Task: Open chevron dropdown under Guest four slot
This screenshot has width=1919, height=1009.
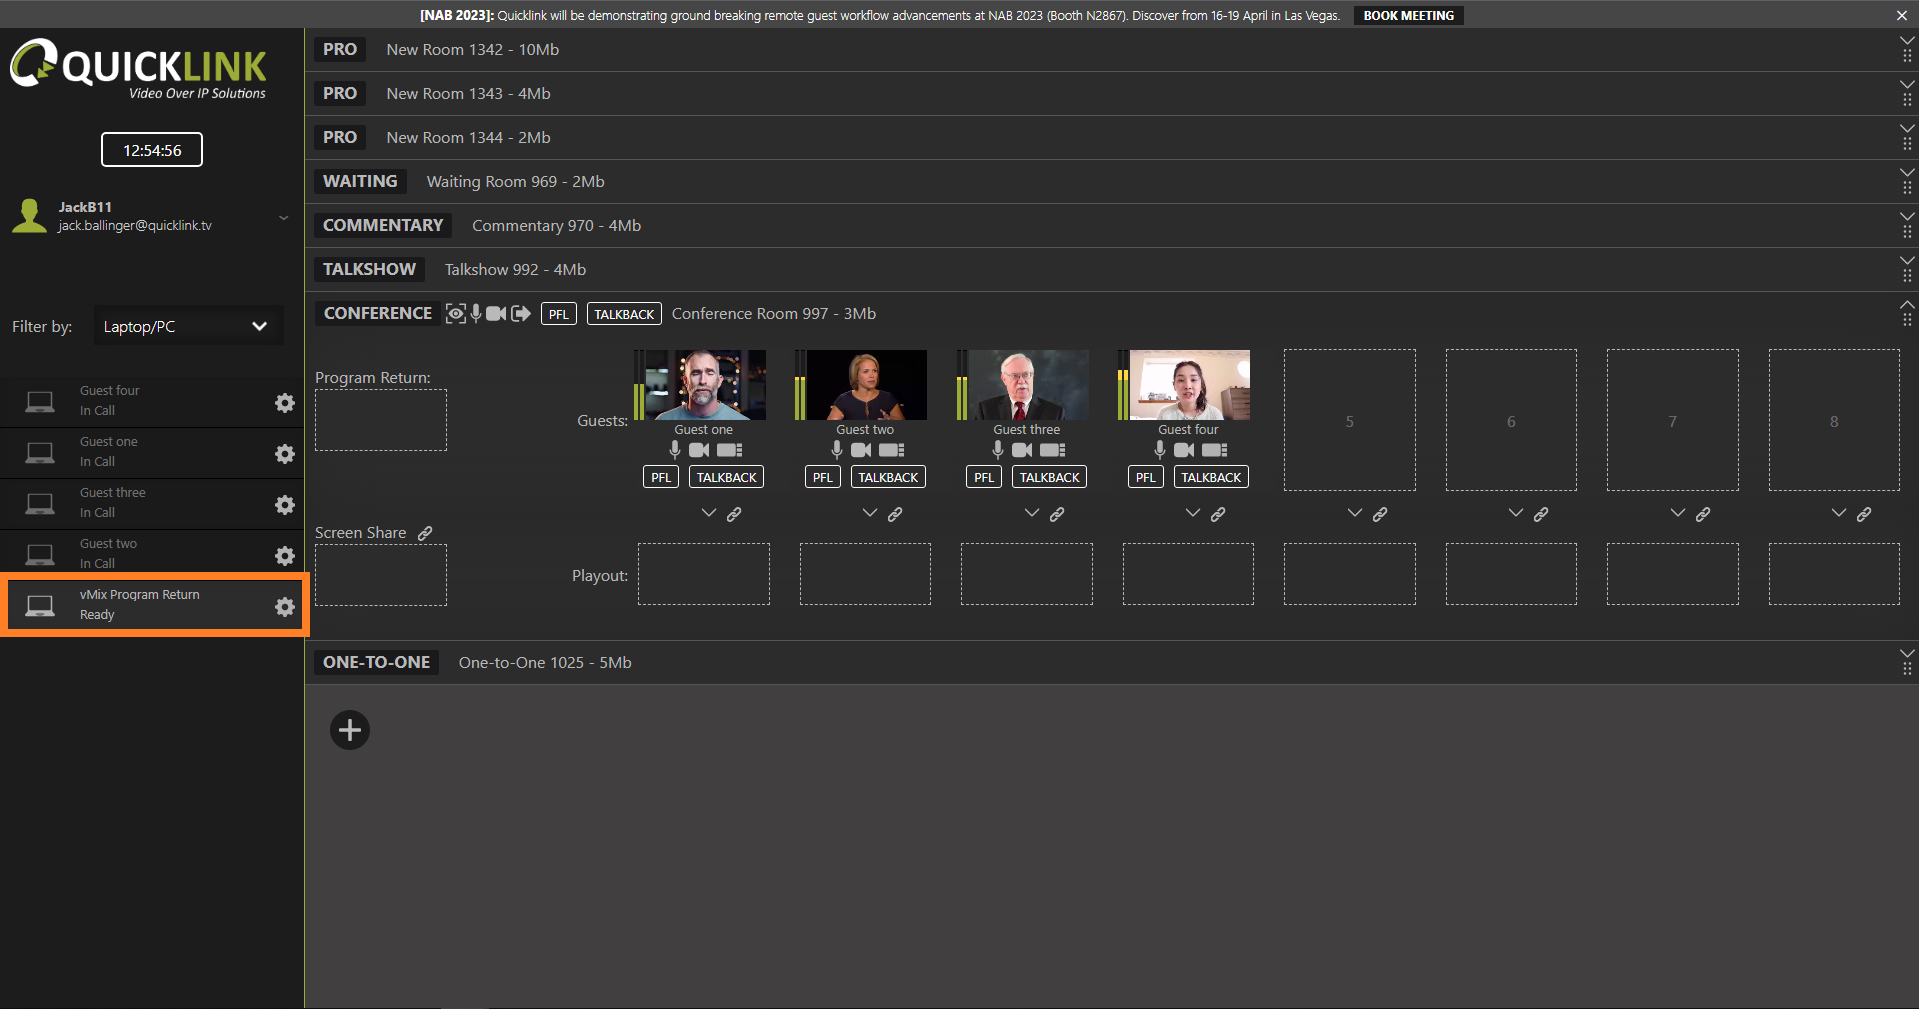Action: click(1193, 513)
